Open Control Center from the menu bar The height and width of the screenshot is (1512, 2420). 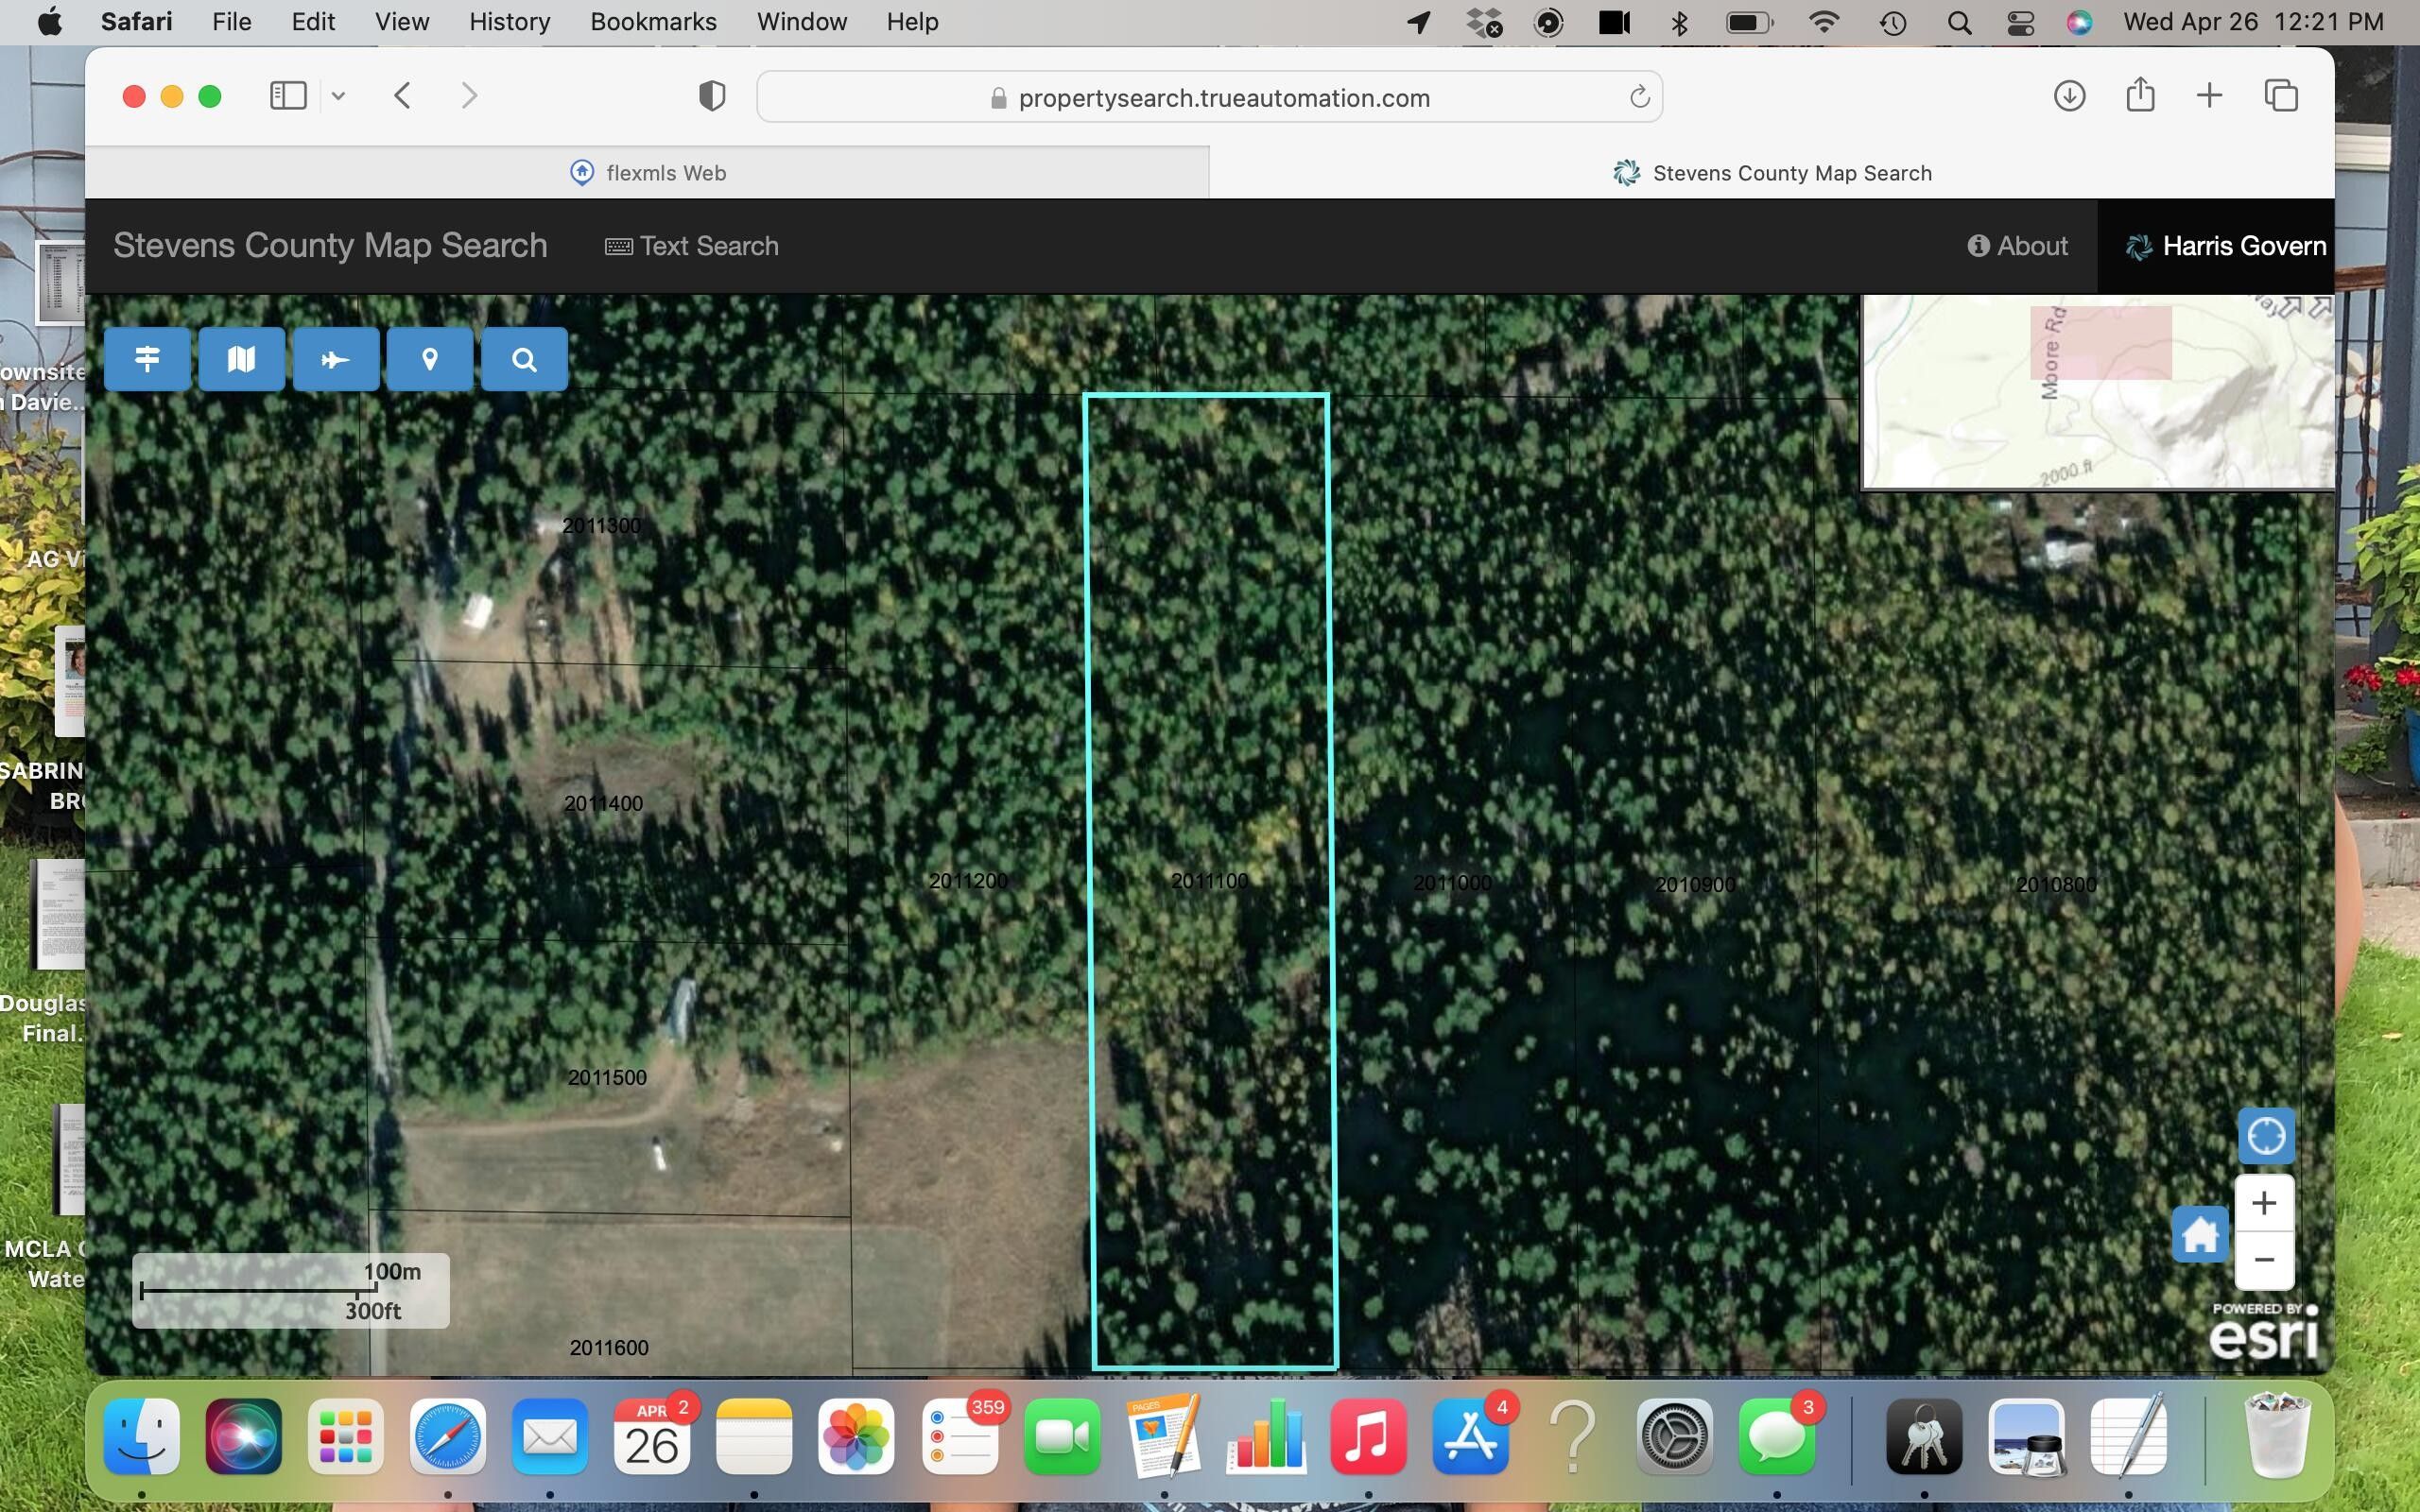point(2020,21)
